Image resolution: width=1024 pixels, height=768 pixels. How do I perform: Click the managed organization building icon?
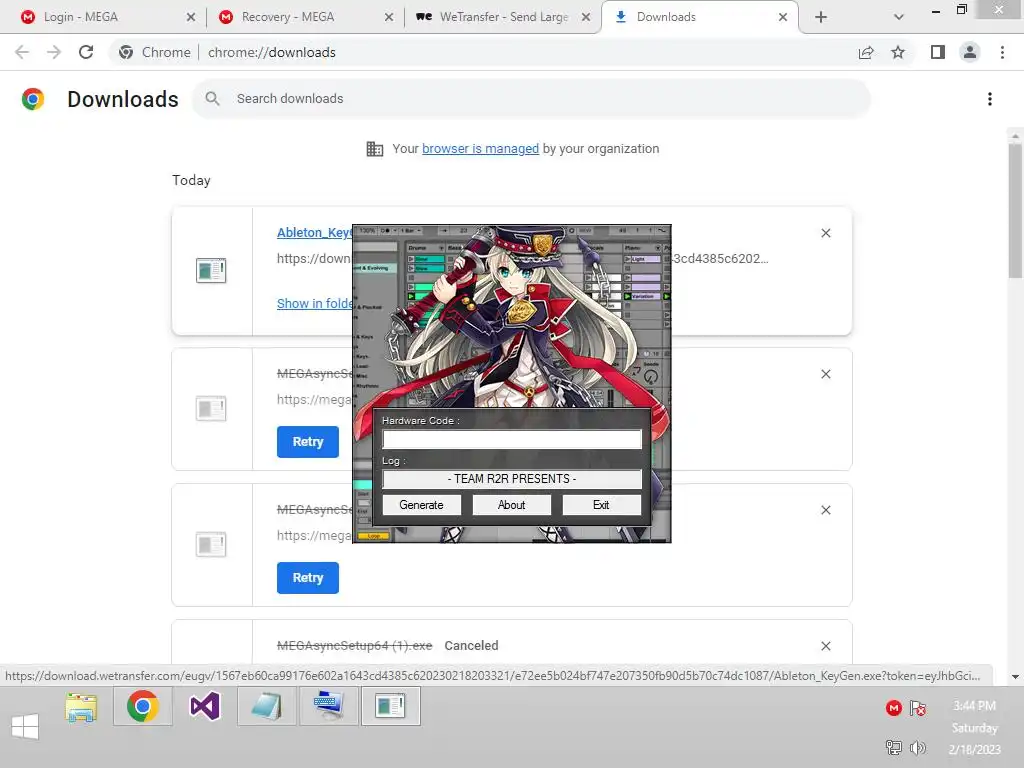click(x=375, y=149)
